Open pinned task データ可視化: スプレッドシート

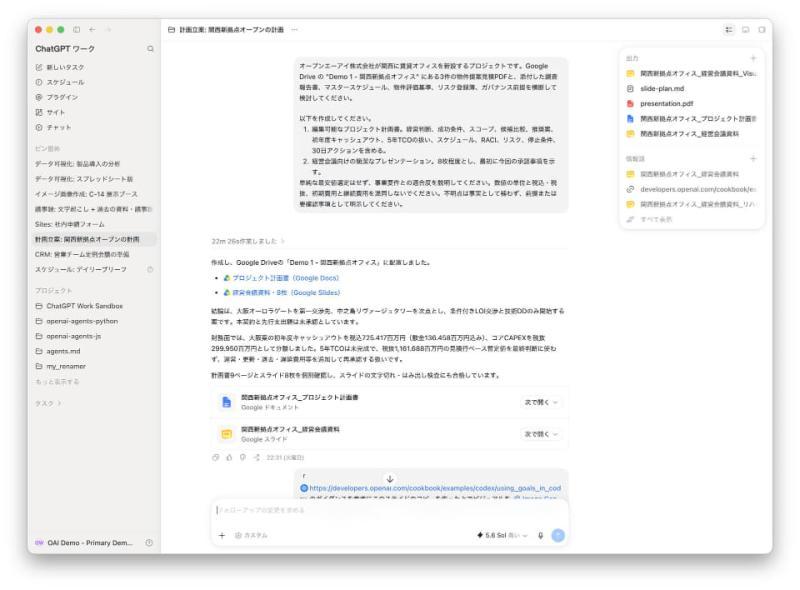point(84,179)
